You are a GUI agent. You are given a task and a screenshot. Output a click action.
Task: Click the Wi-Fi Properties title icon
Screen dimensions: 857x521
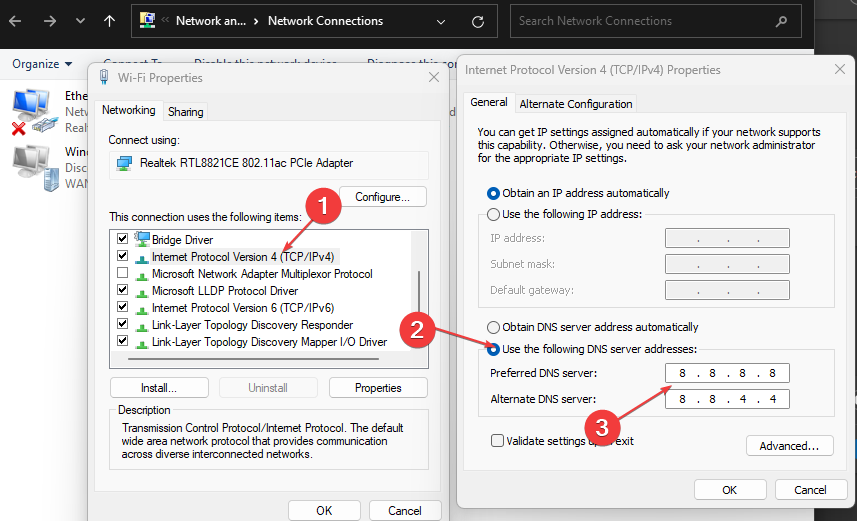(x=104, y=77)
